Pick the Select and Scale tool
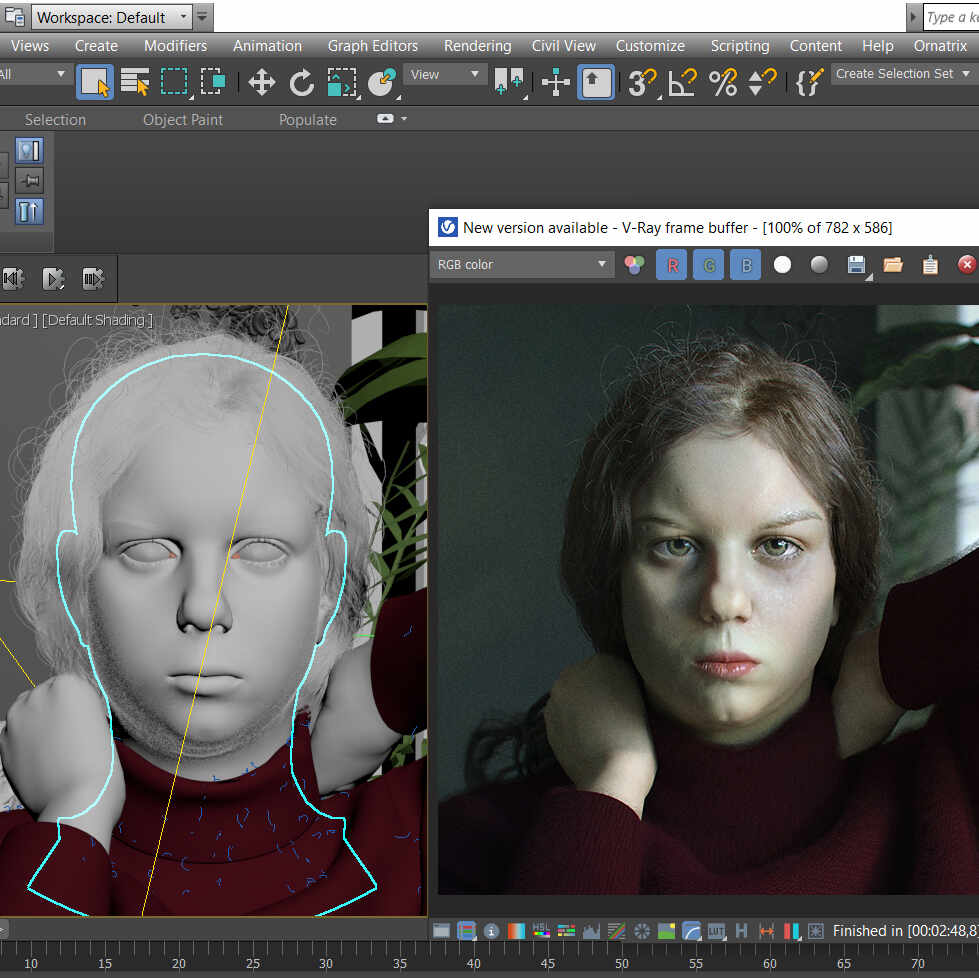Image resolution: width=979 pixels, height=979 pixels. [342, 82]
